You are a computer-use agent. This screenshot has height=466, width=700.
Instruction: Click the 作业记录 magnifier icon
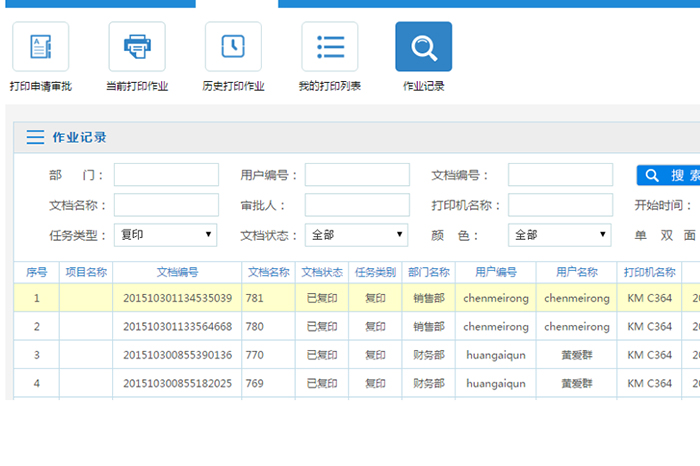click(423, 47)
